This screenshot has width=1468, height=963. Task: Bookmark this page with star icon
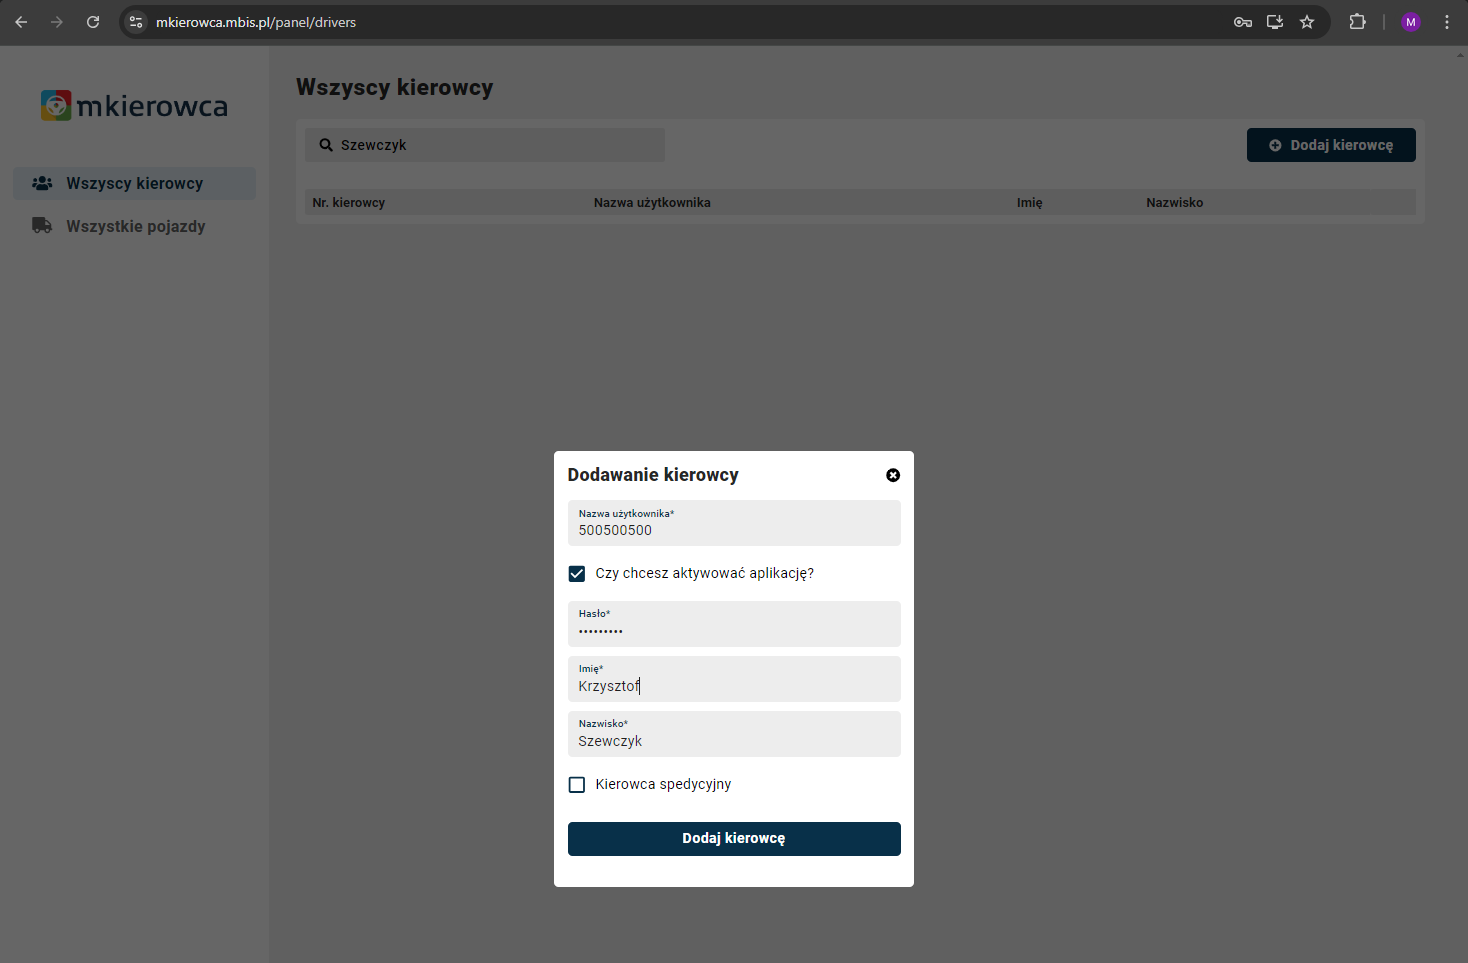(x=1307, y=22)
